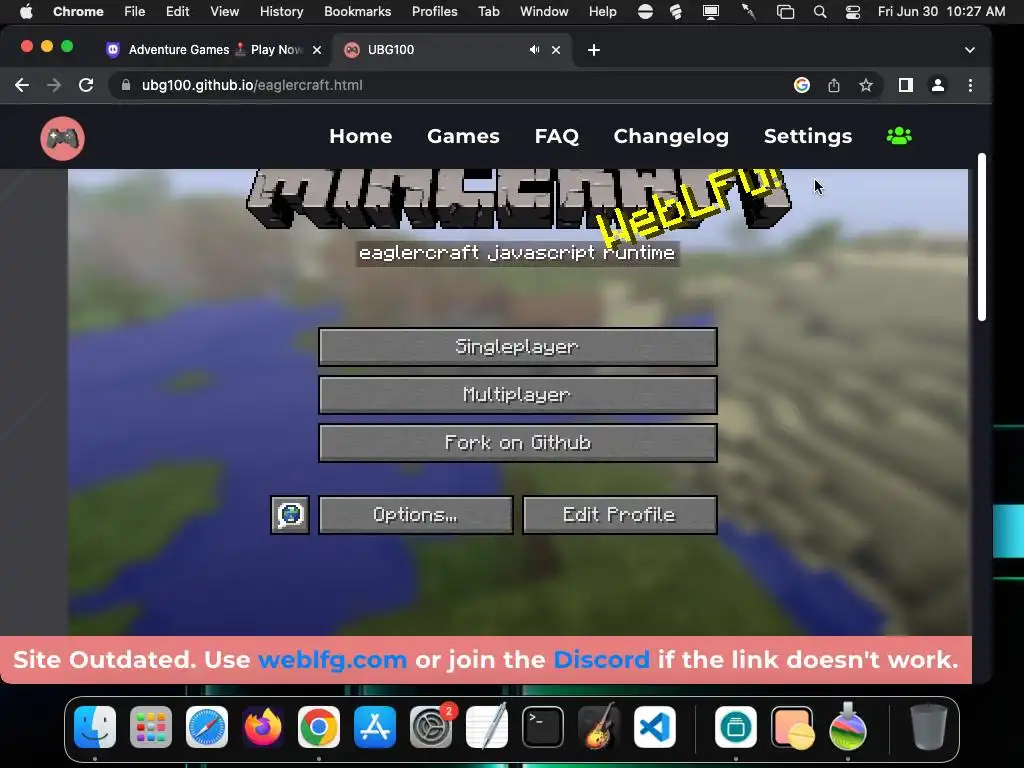Expand the tab search chevron
This screenshot has height=768, width=1024.
click(x=970, y=50)
